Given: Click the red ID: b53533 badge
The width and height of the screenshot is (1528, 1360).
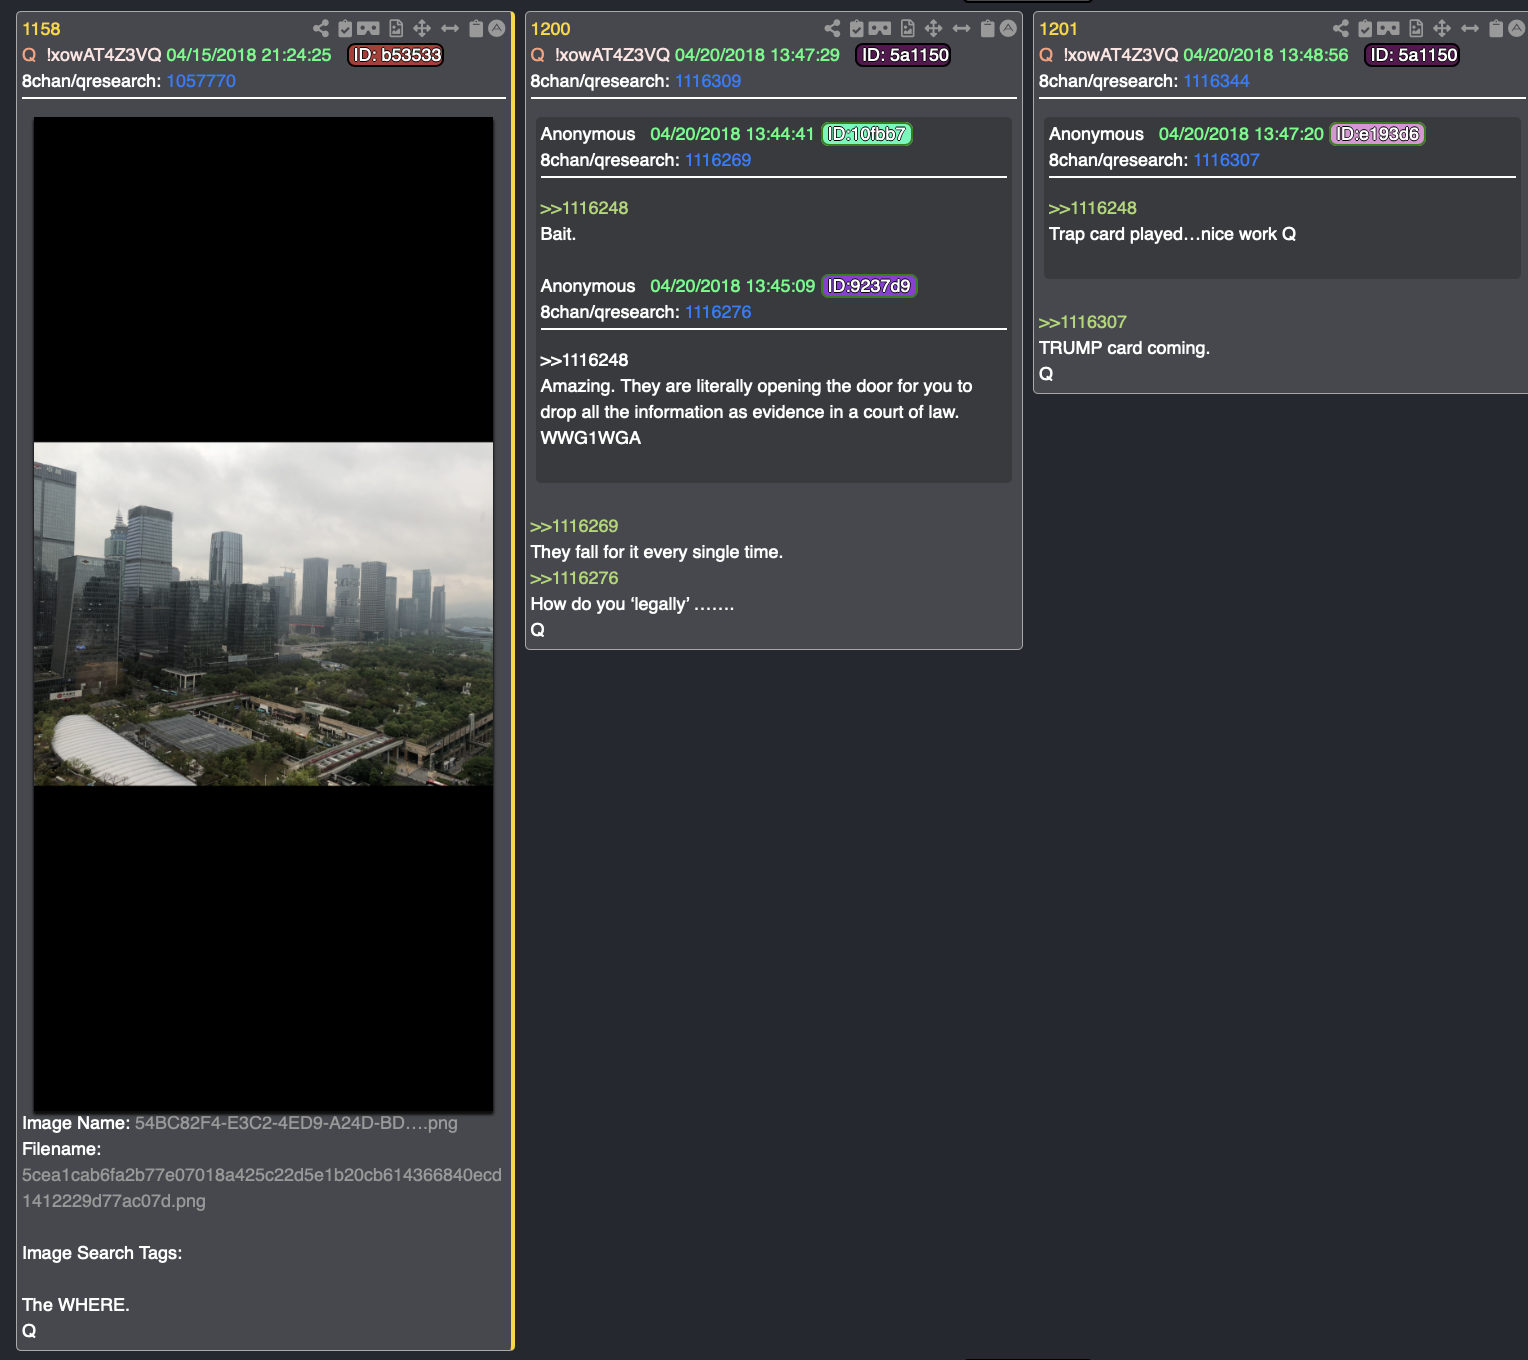Looking at the screenshot, I should (396, 55).
